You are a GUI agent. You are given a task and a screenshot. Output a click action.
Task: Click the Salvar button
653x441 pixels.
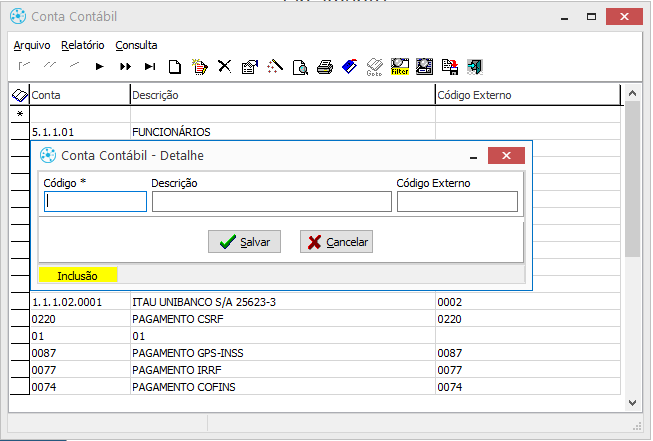[x=244, y=242]
